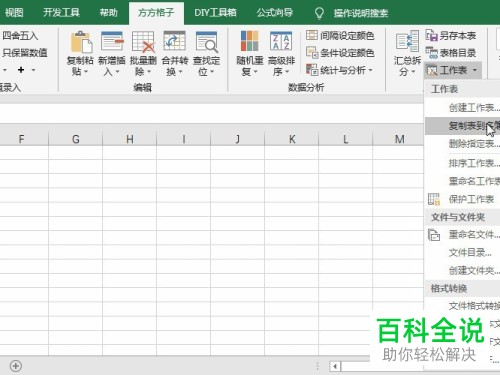Switch to the 帮助 tab
This screenshot has height=375, width=500.
[109, 13]
